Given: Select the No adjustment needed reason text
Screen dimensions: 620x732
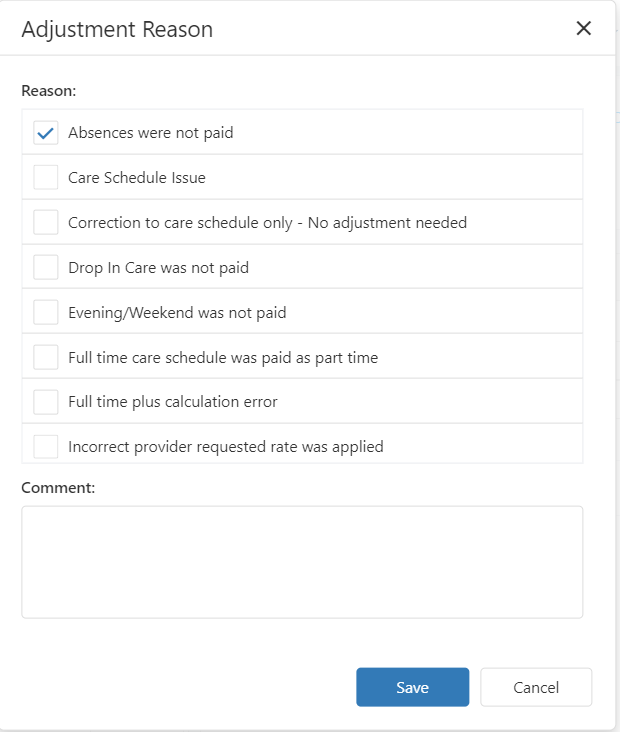Looking at the screenshot, I should [x=388, y=223].
